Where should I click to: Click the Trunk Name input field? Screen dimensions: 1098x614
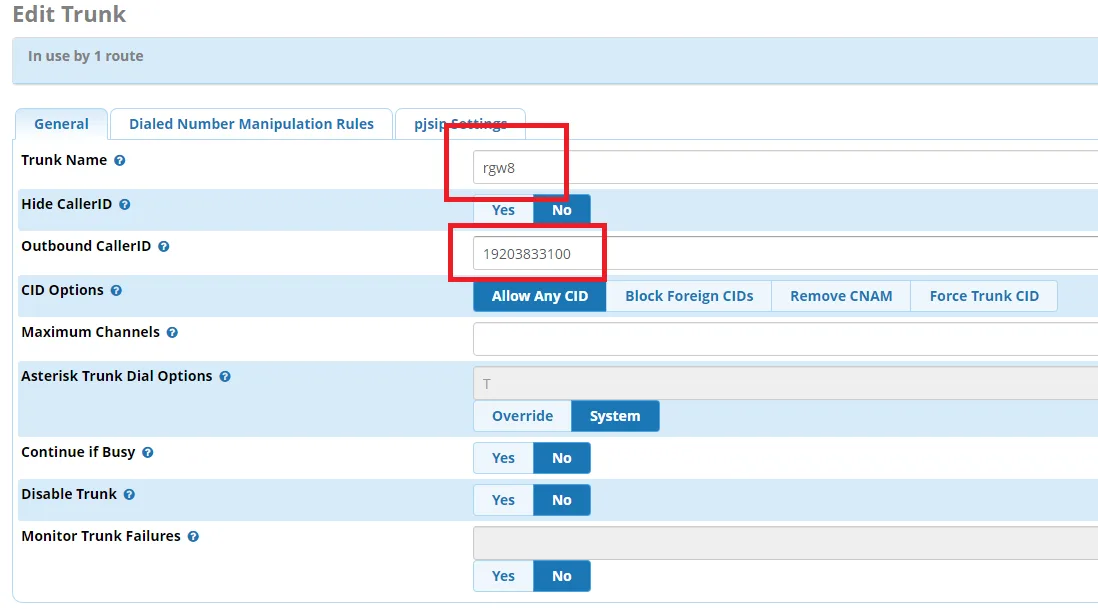point(786,168)
